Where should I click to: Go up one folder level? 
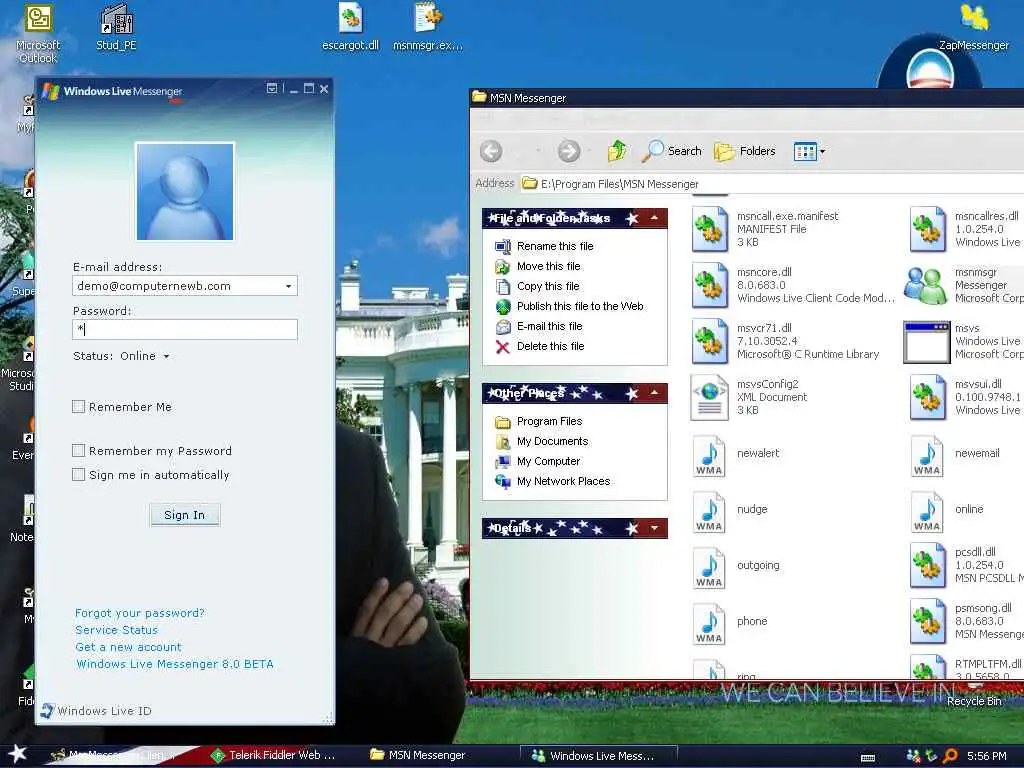(x=616, y=151)
